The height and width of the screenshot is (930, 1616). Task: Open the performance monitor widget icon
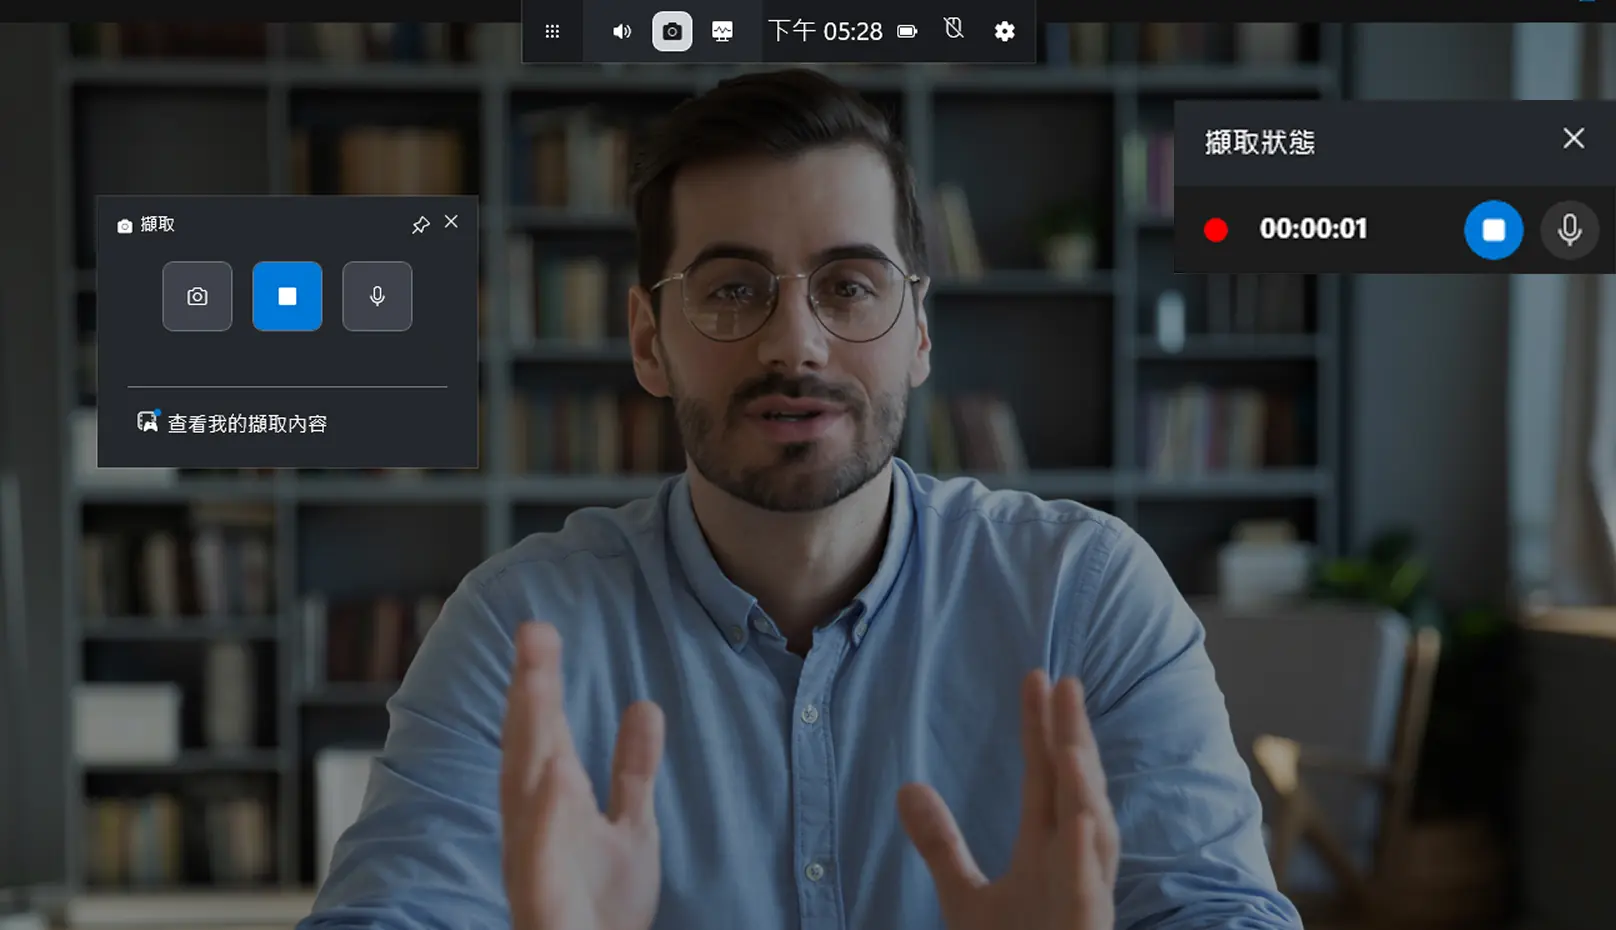(722, 31)
